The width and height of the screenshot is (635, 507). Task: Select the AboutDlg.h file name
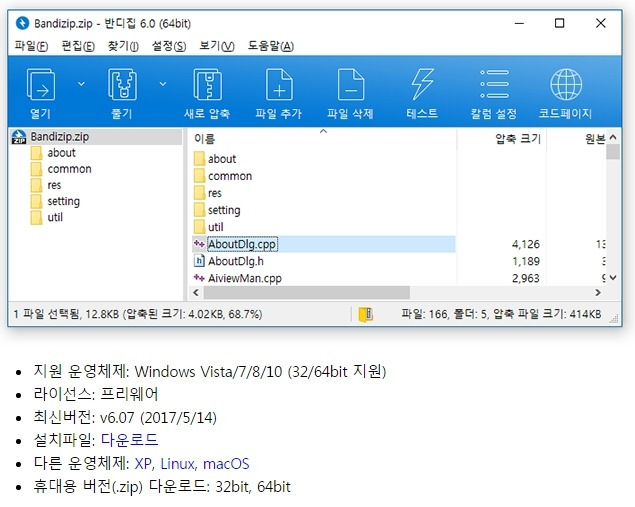pos(236,261)
